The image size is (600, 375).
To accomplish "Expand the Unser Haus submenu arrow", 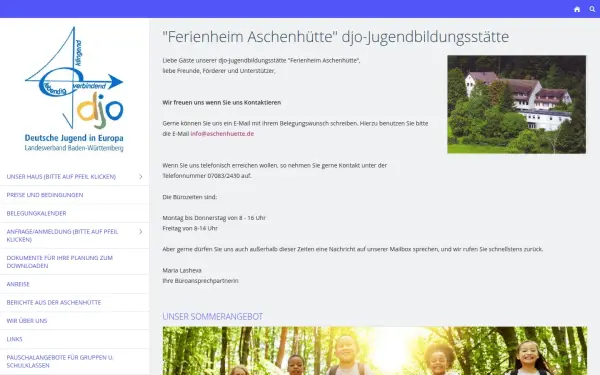I will [x=140, y=177].
